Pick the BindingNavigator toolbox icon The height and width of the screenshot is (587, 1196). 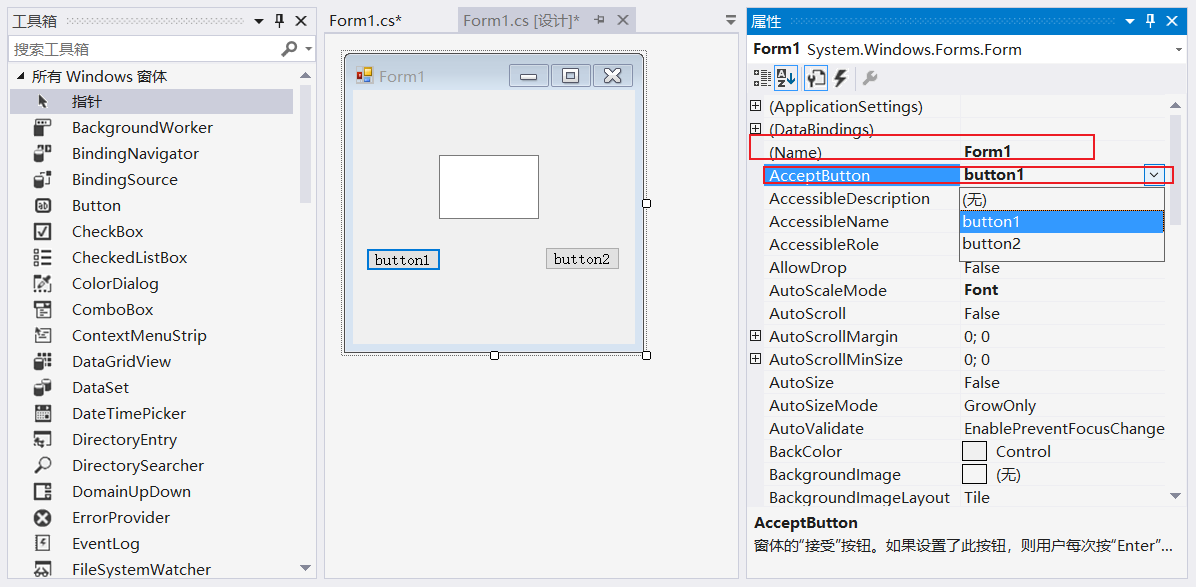tap(43, 154)
